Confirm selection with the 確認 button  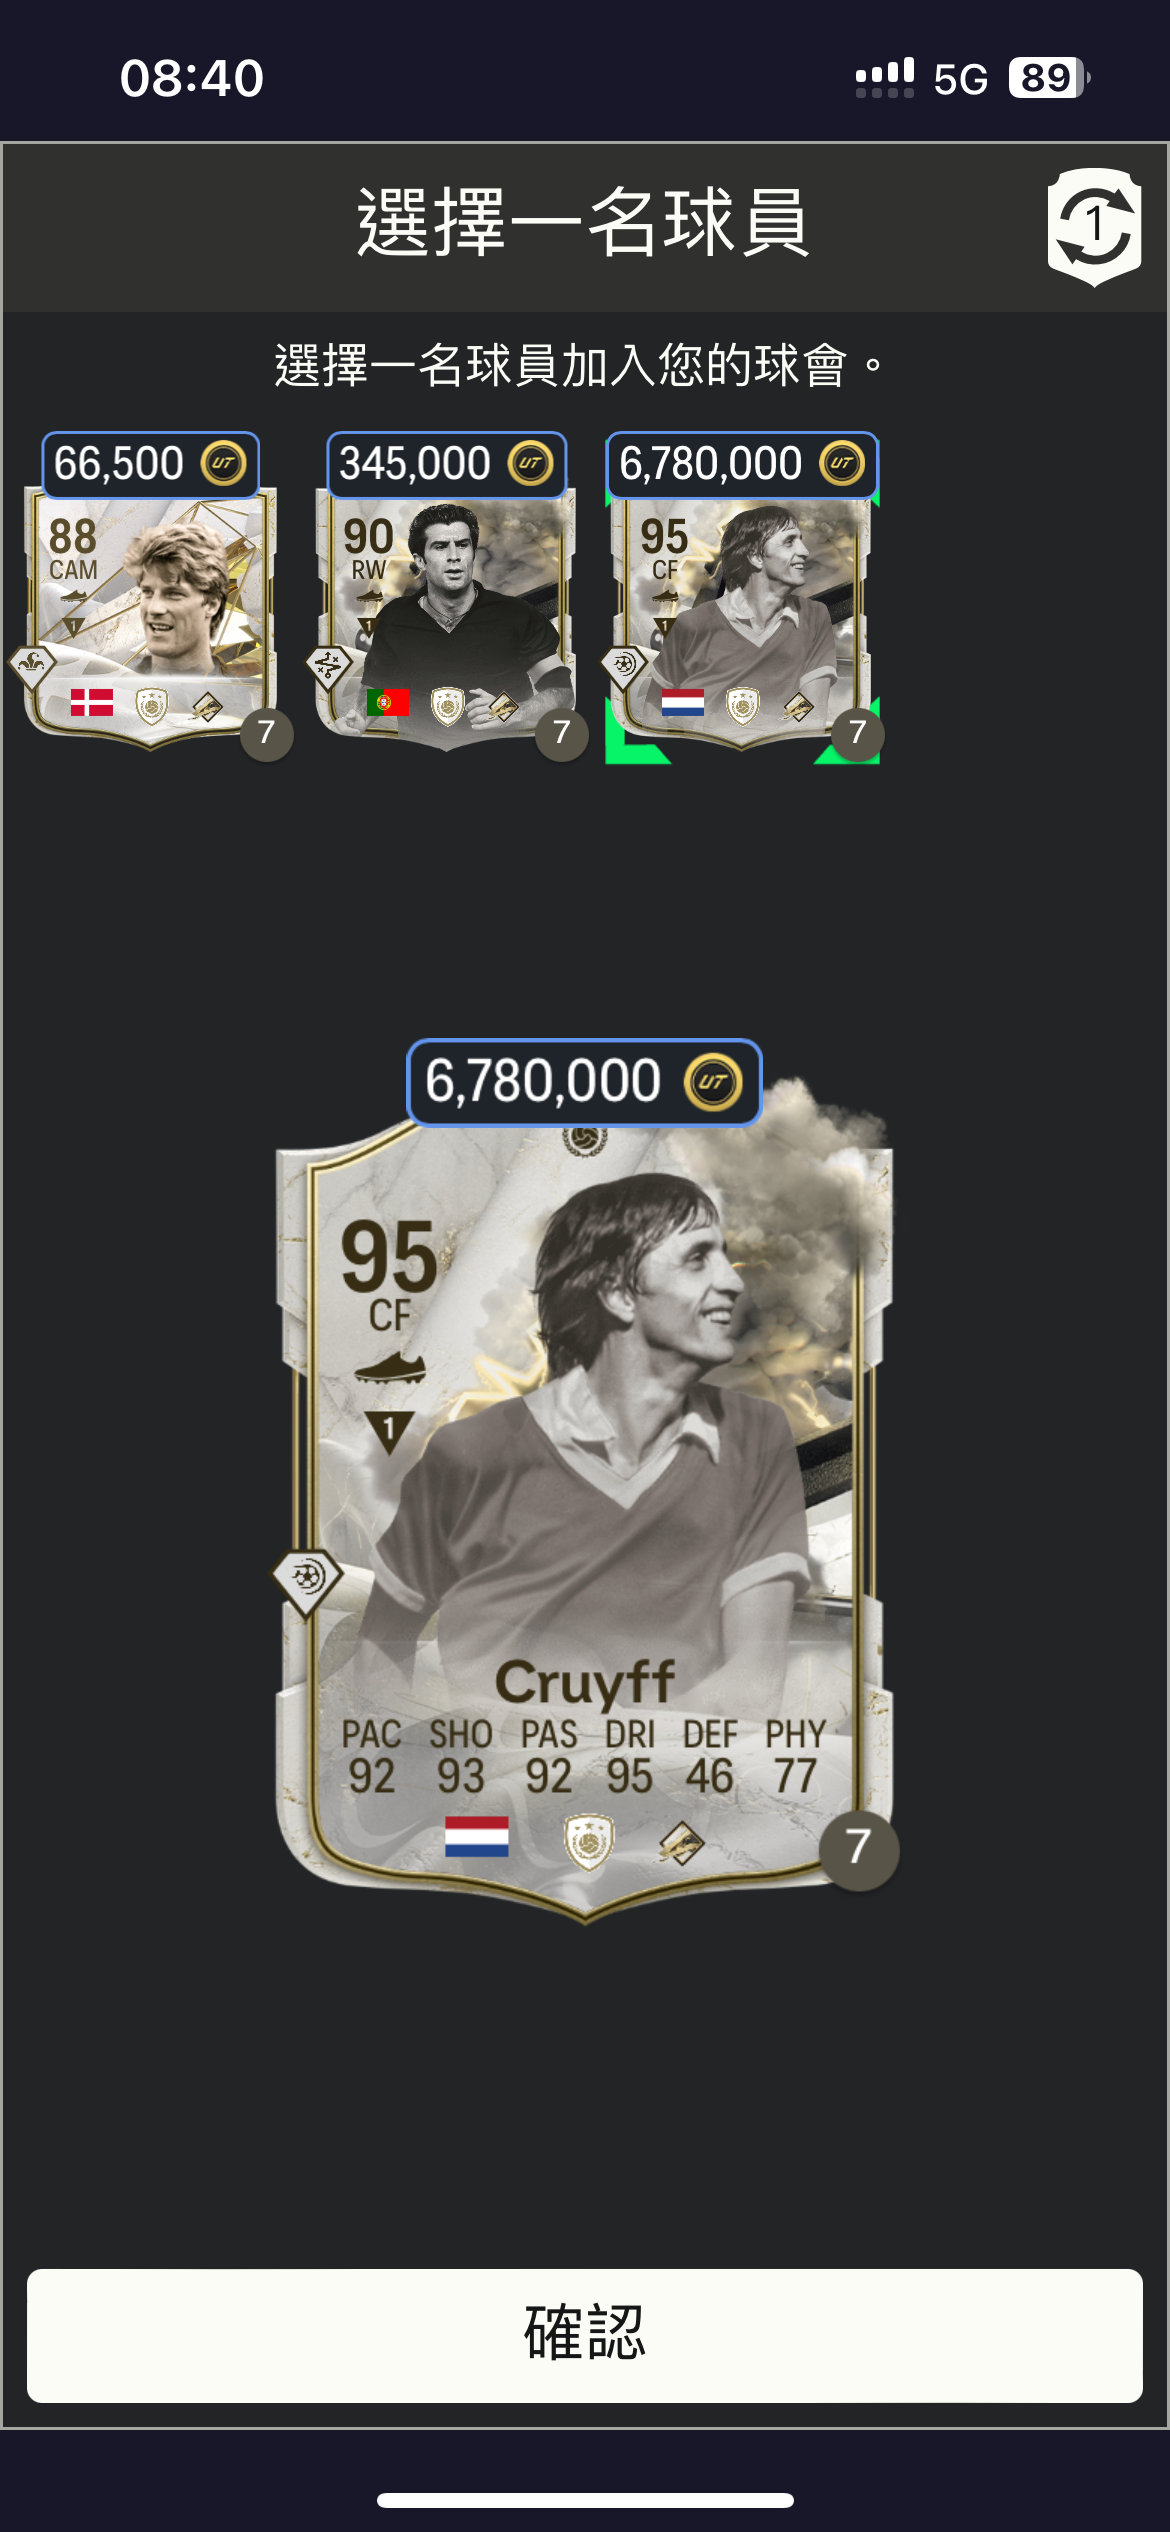(x=585, y=2335)
